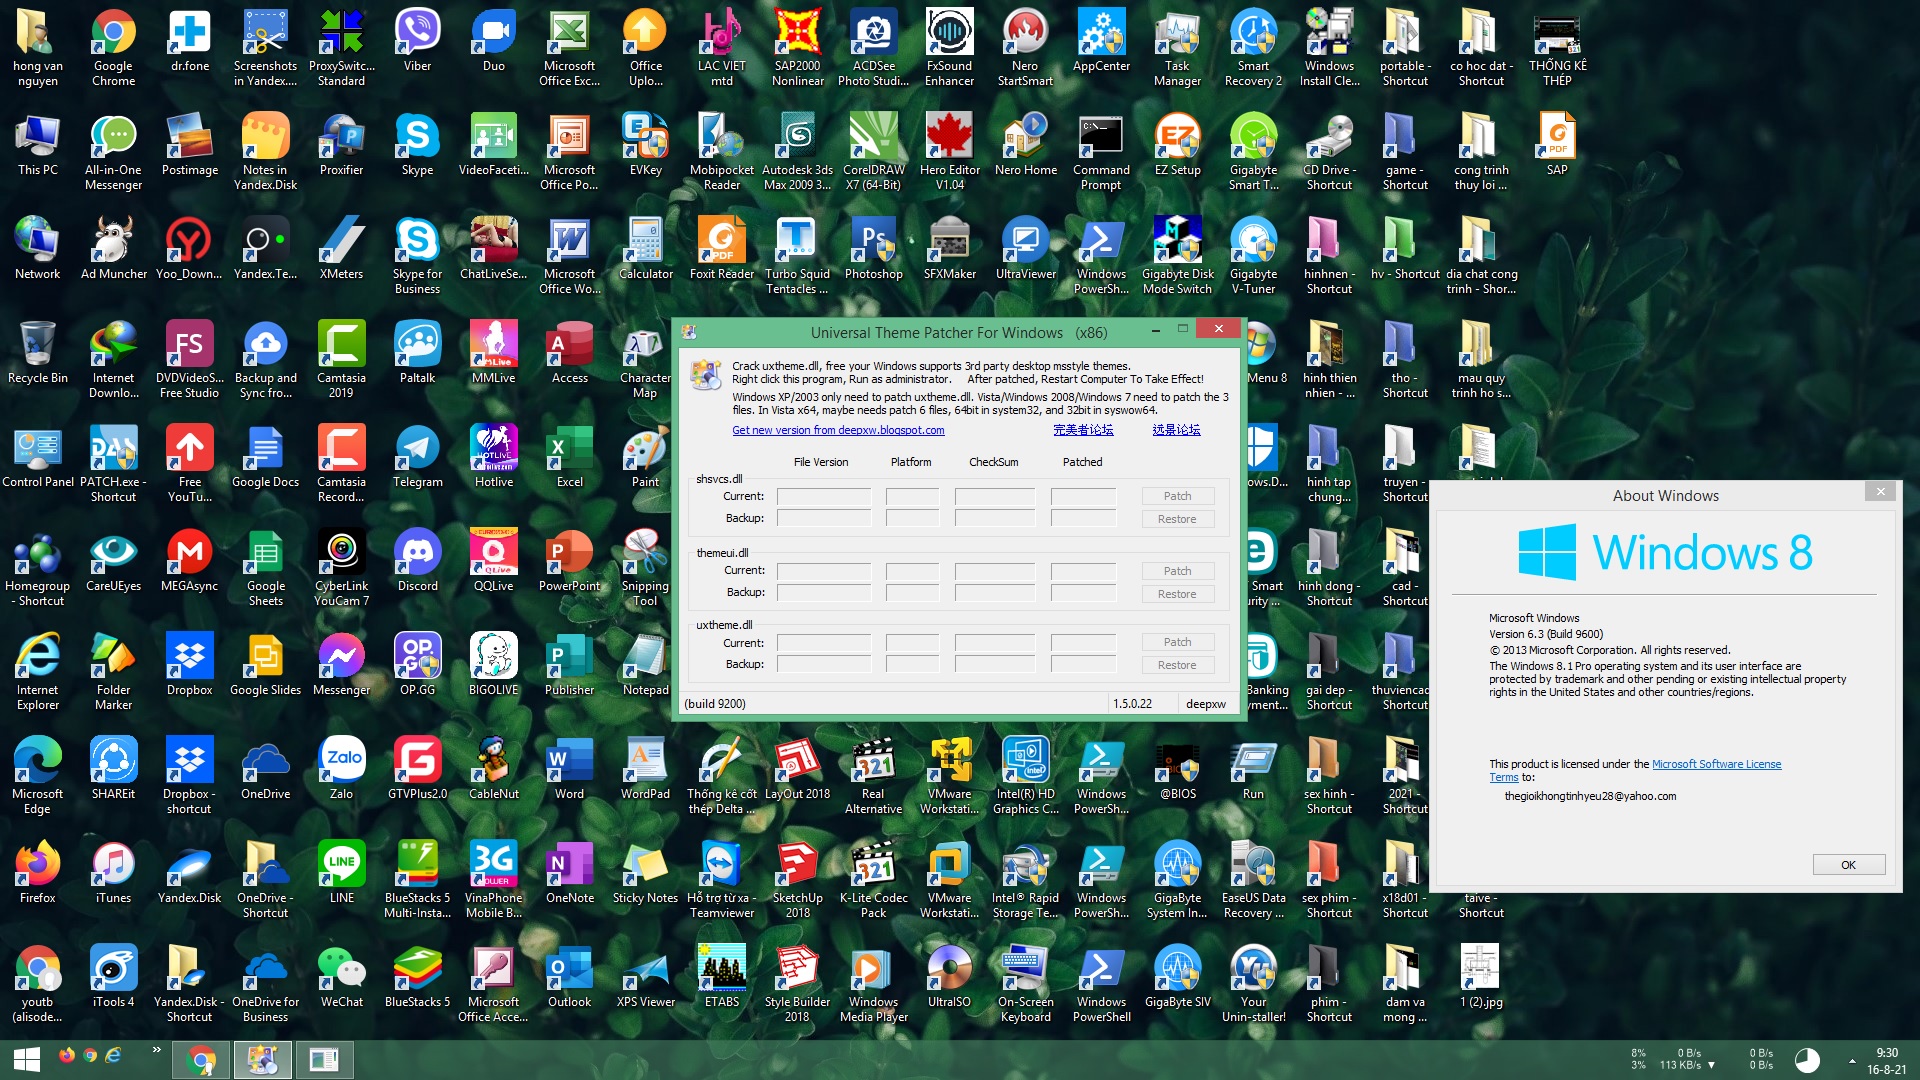The height and width of the screenshot is (1080, 1920).
Task: Open the Command Prompt desktop icon
Action: (x=1101, y=151)
